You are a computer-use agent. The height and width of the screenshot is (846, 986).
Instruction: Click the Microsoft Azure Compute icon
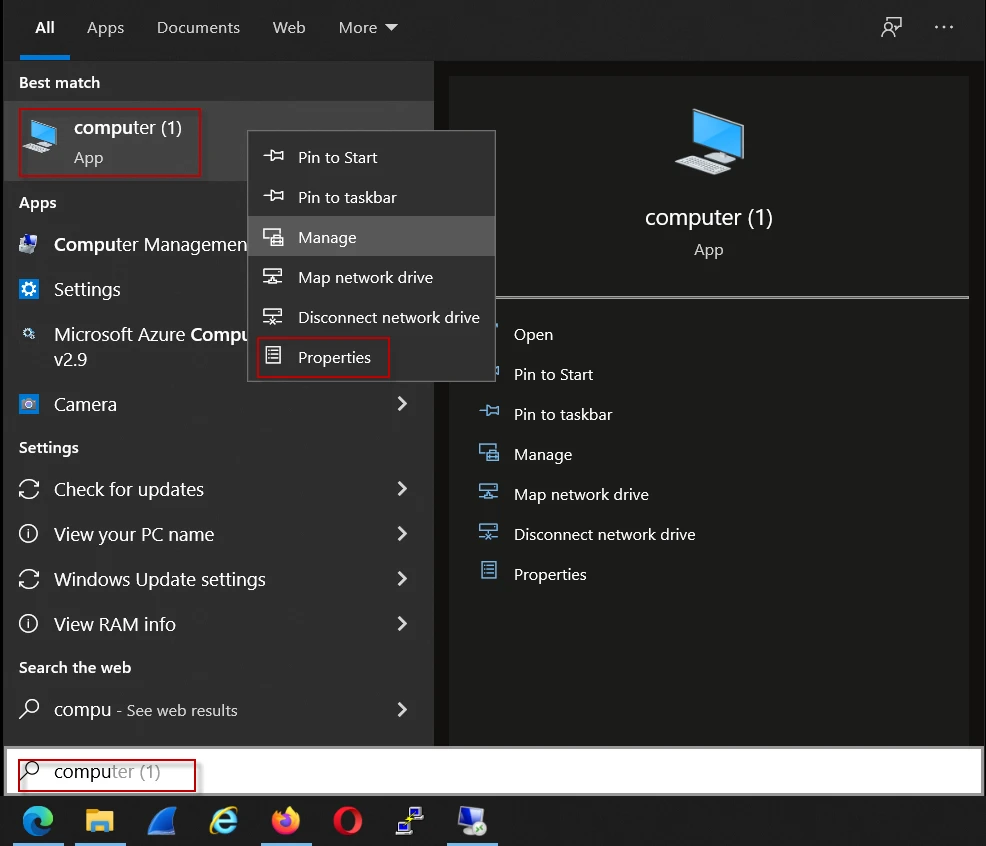pyautogui.click(x=28, y=334)
